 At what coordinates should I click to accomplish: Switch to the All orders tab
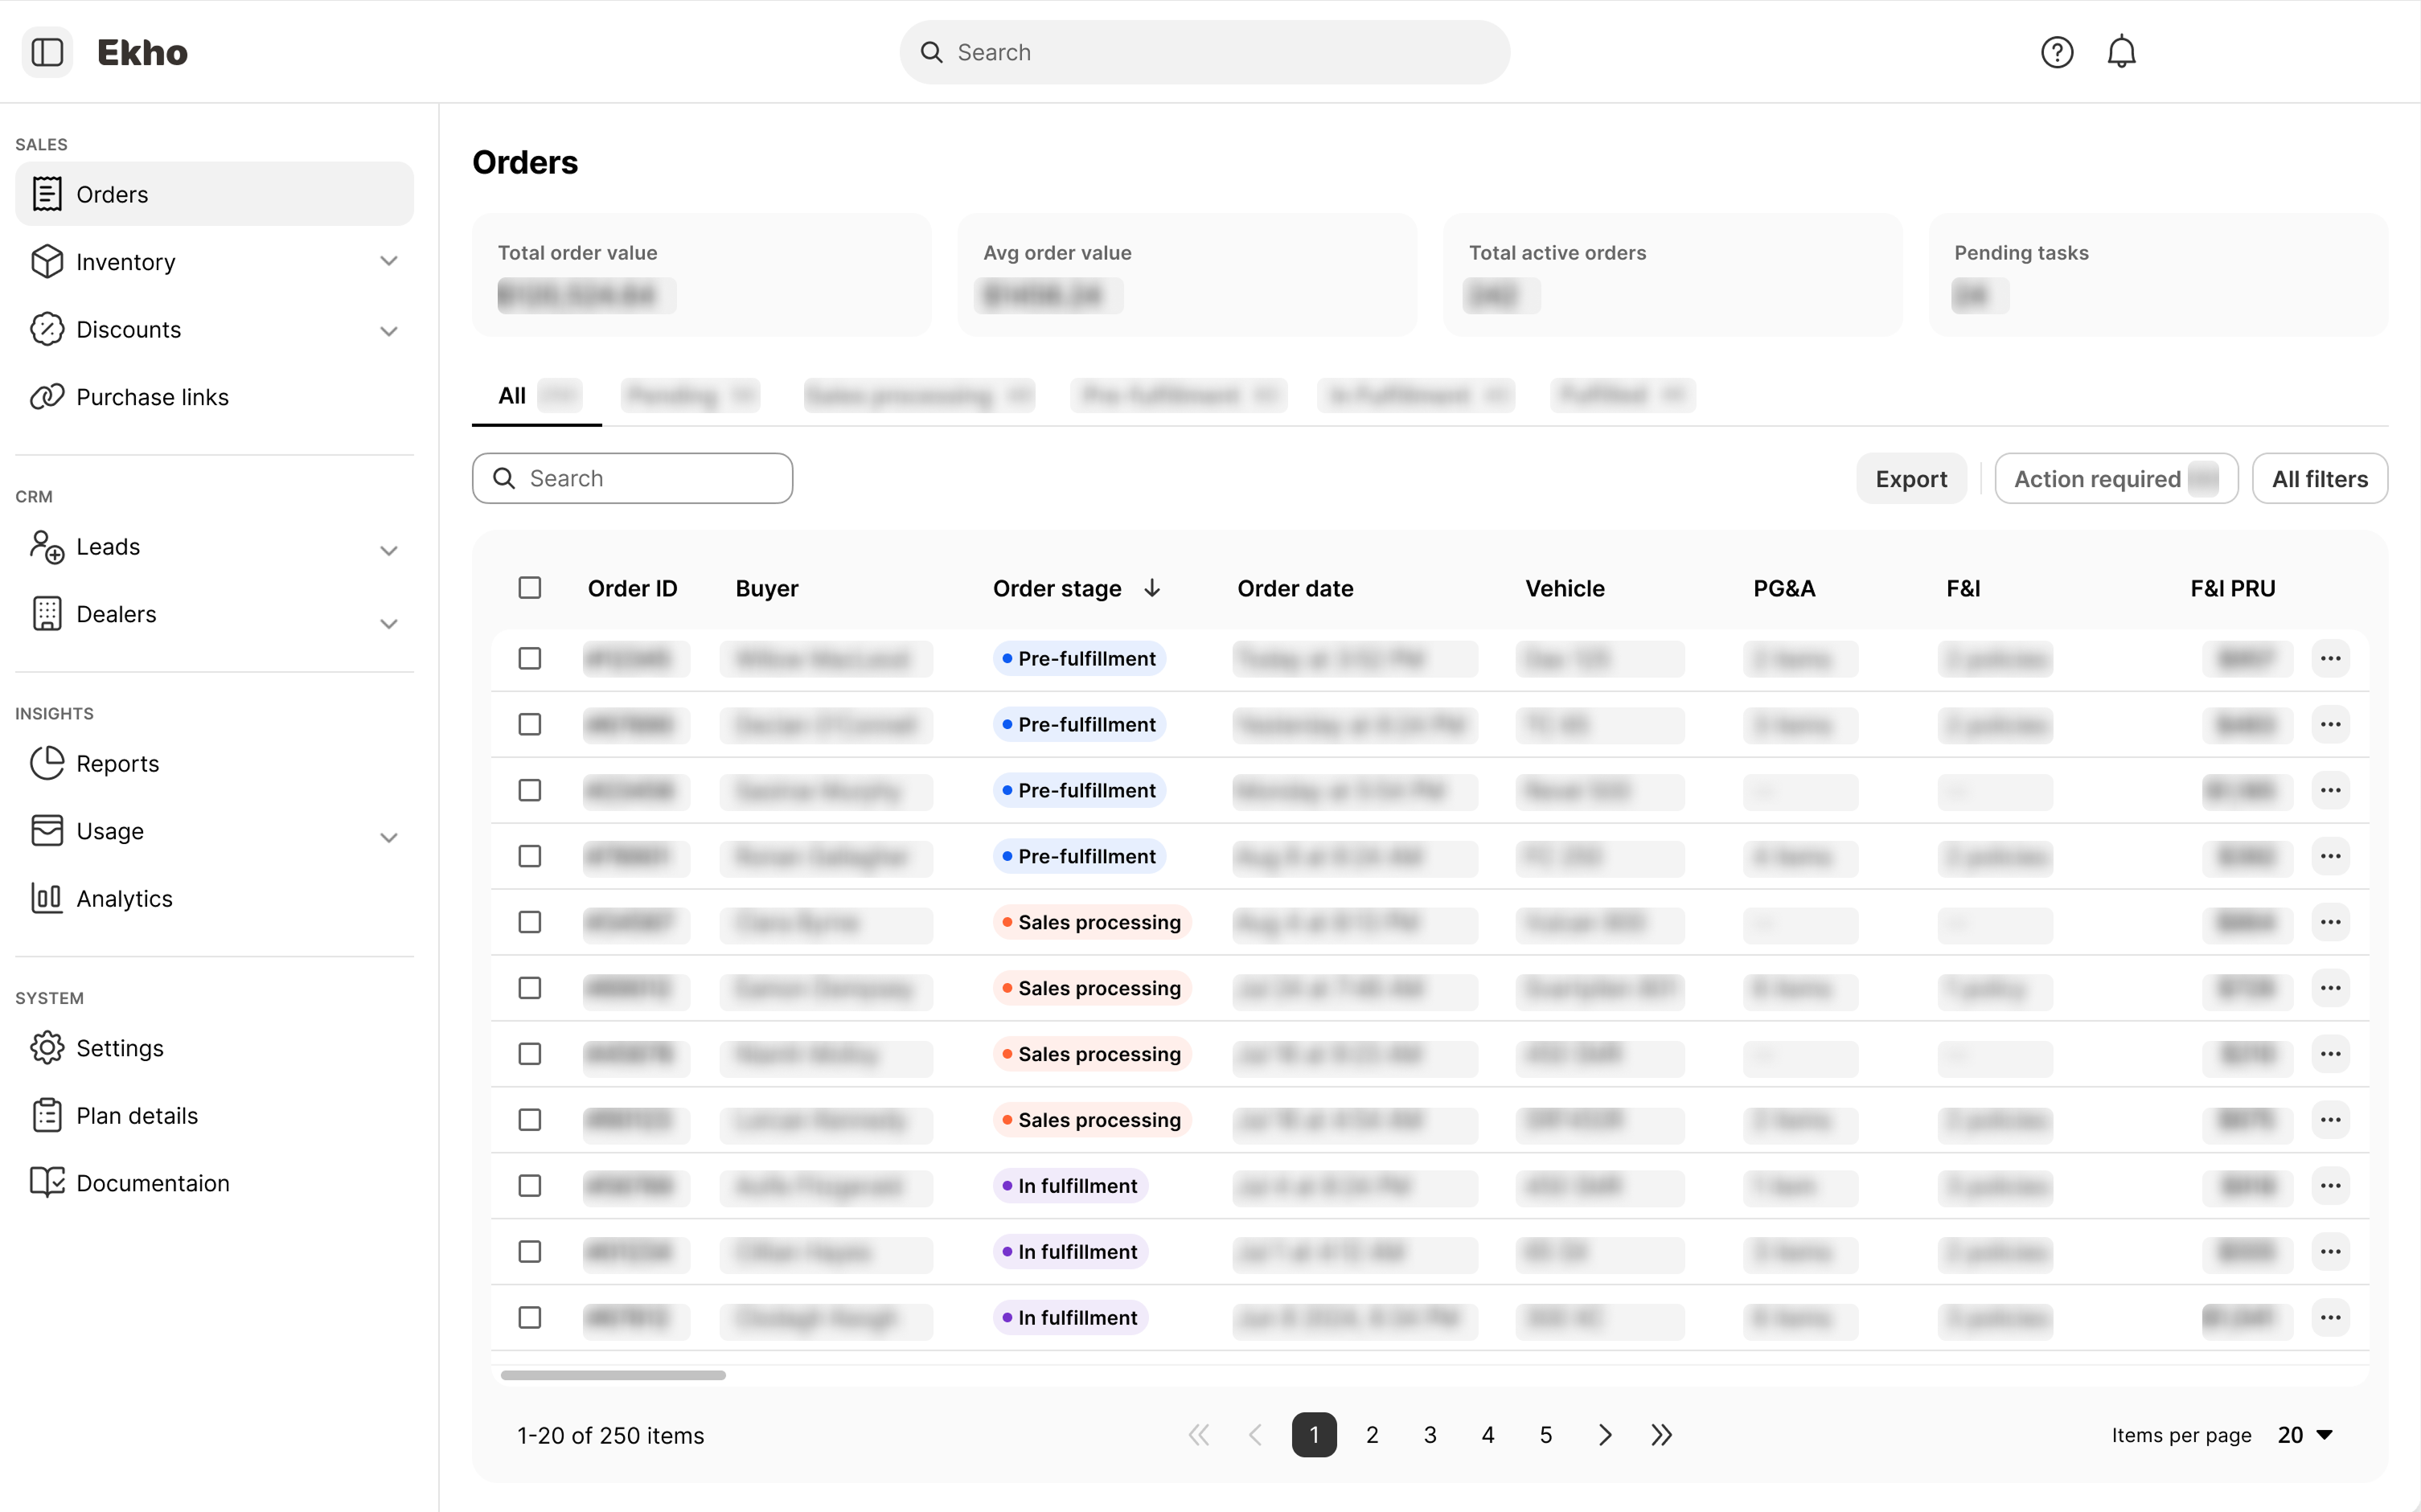click(x=513, y=396)
